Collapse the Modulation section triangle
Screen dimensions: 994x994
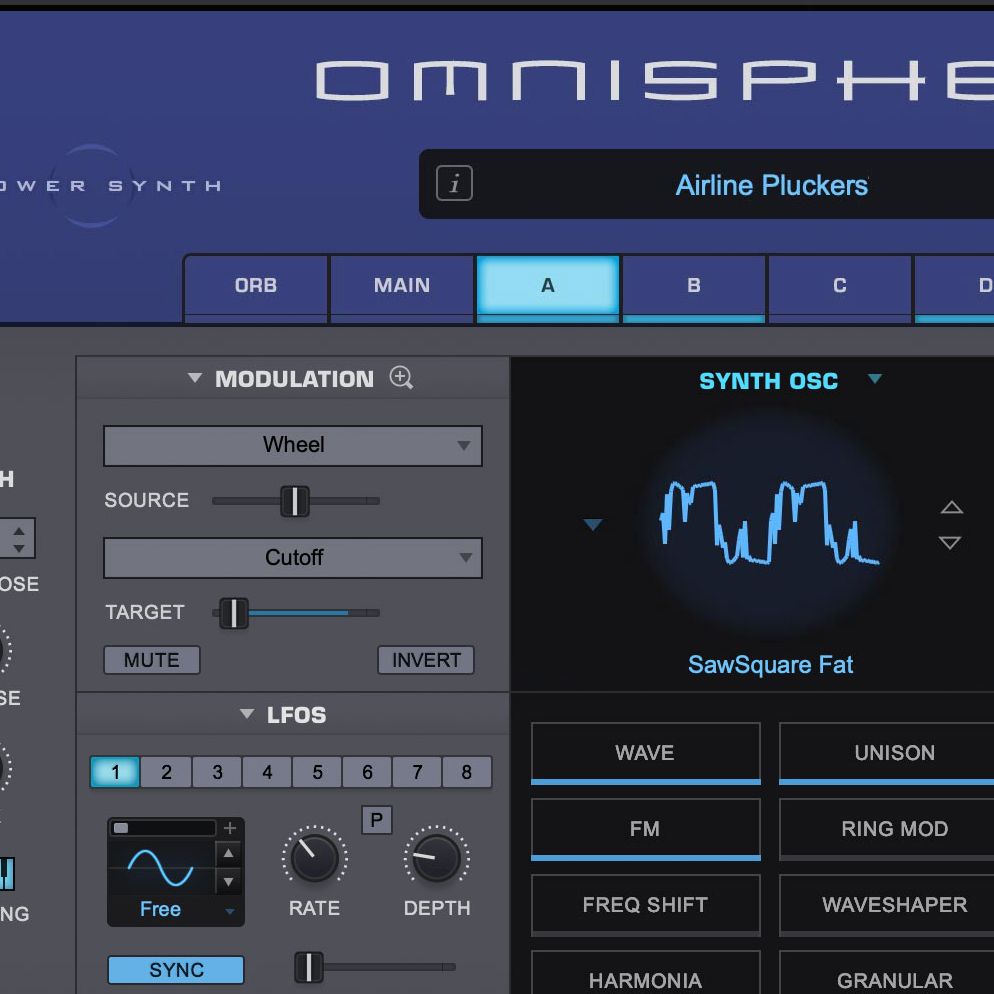[x=195, y=378]
